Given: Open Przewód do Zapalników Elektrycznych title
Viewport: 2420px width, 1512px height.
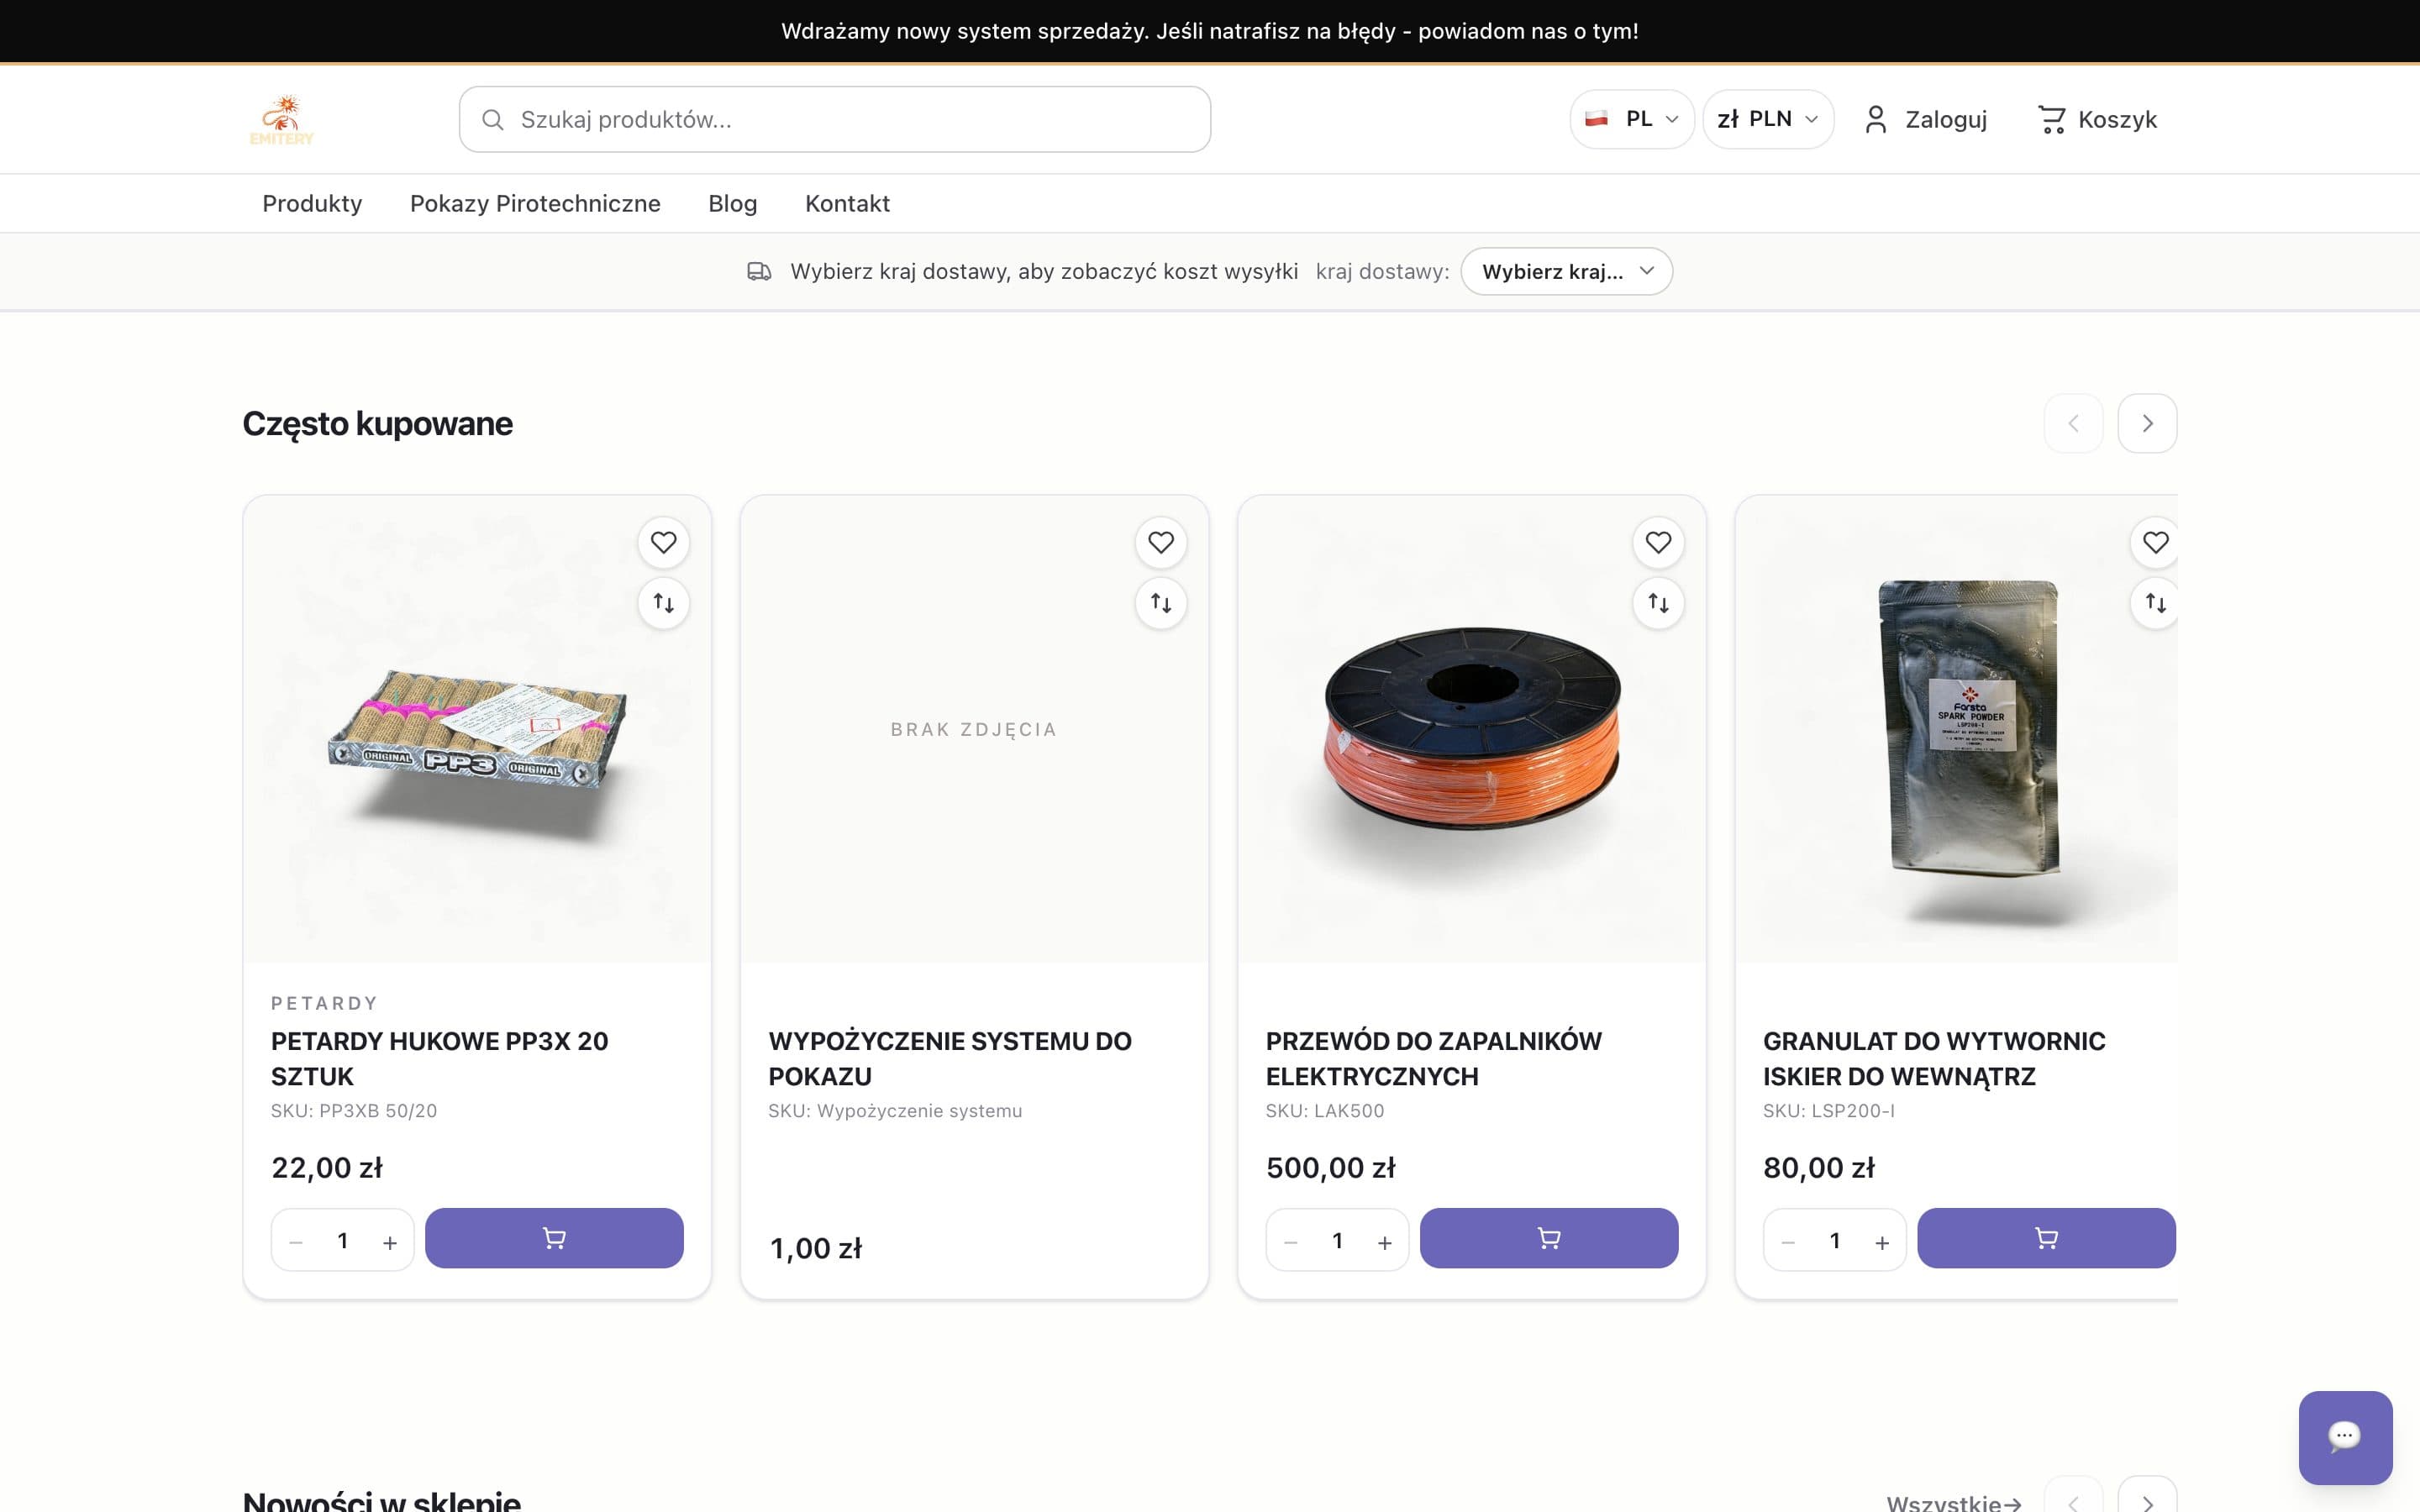Looking at the screenshot, I should tap(1433, 1058).
